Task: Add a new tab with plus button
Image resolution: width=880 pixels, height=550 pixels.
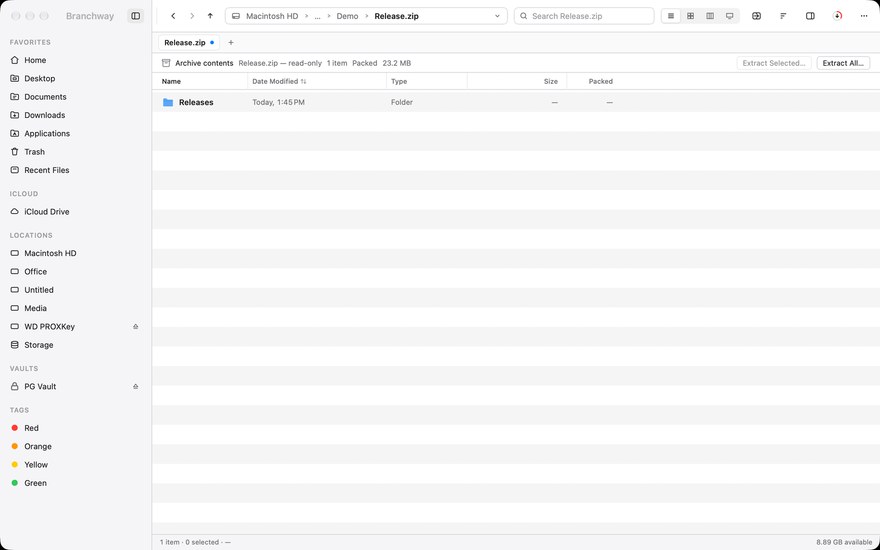Action: [231, 43]
